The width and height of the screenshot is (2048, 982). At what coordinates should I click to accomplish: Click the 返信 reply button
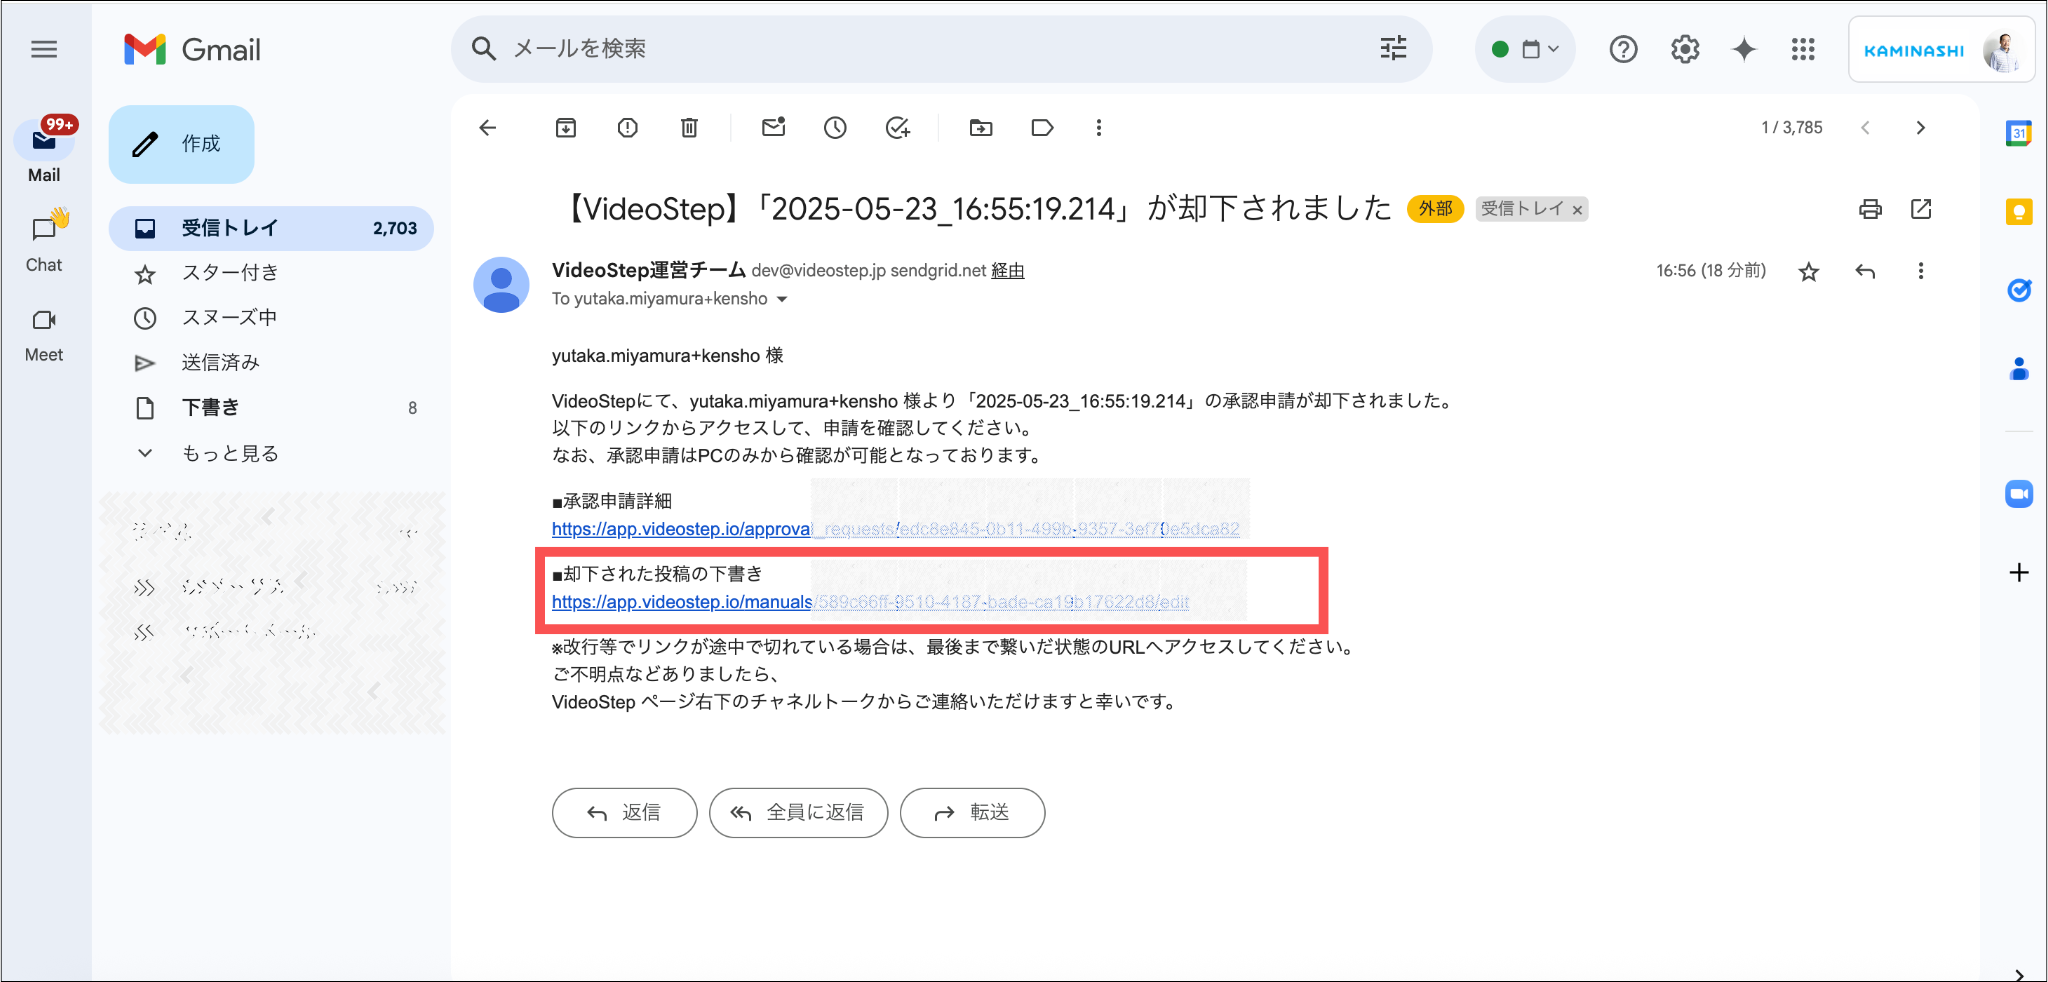click(624, 813)
